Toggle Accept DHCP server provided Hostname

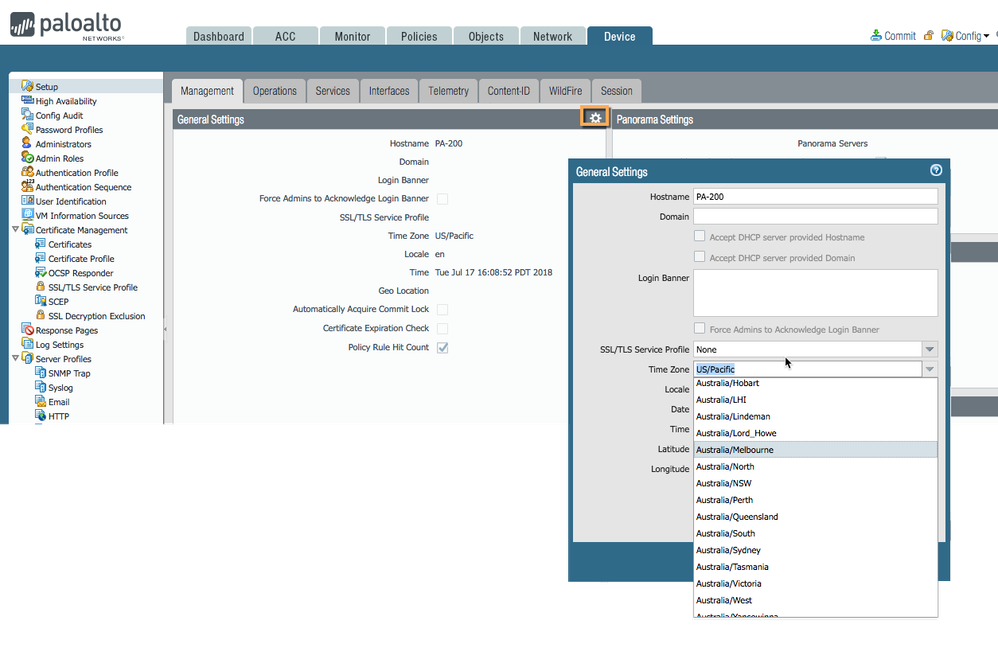[x=699, y=236]
